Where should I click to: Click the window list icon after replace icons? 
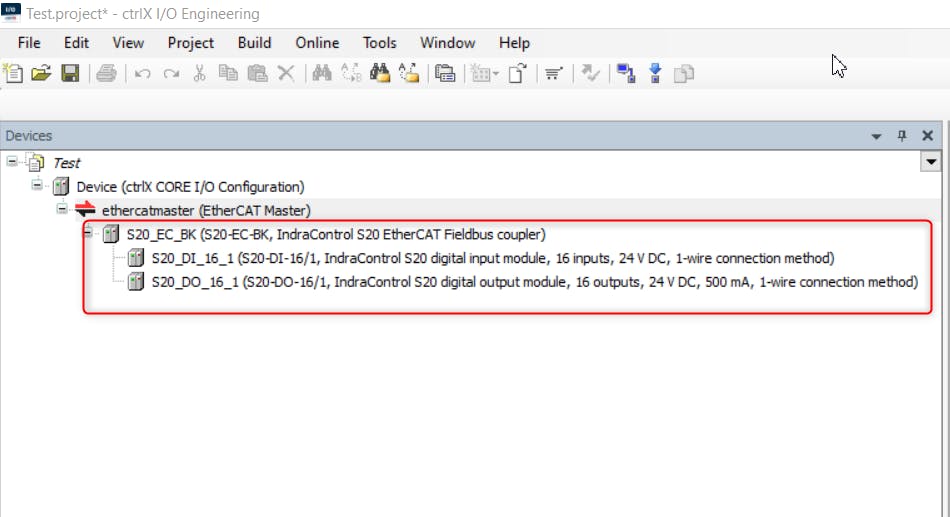point(445,74)
